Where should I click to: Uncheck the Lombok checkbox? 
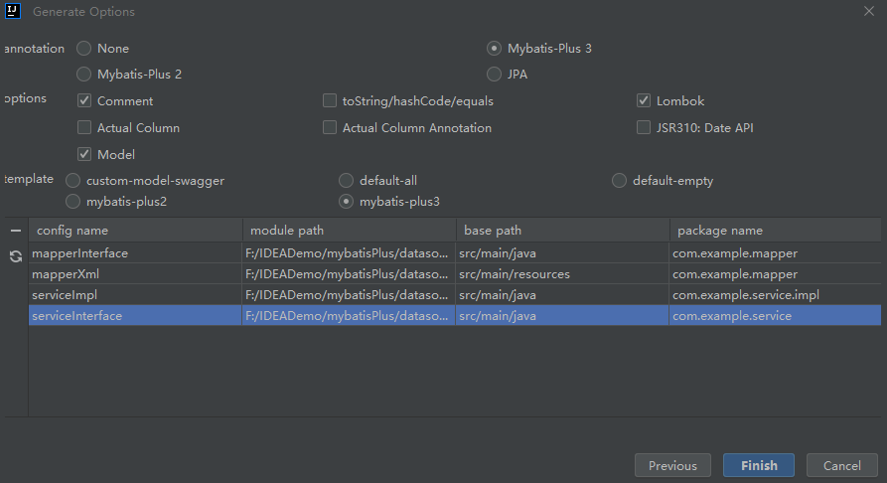coord(644,101)
